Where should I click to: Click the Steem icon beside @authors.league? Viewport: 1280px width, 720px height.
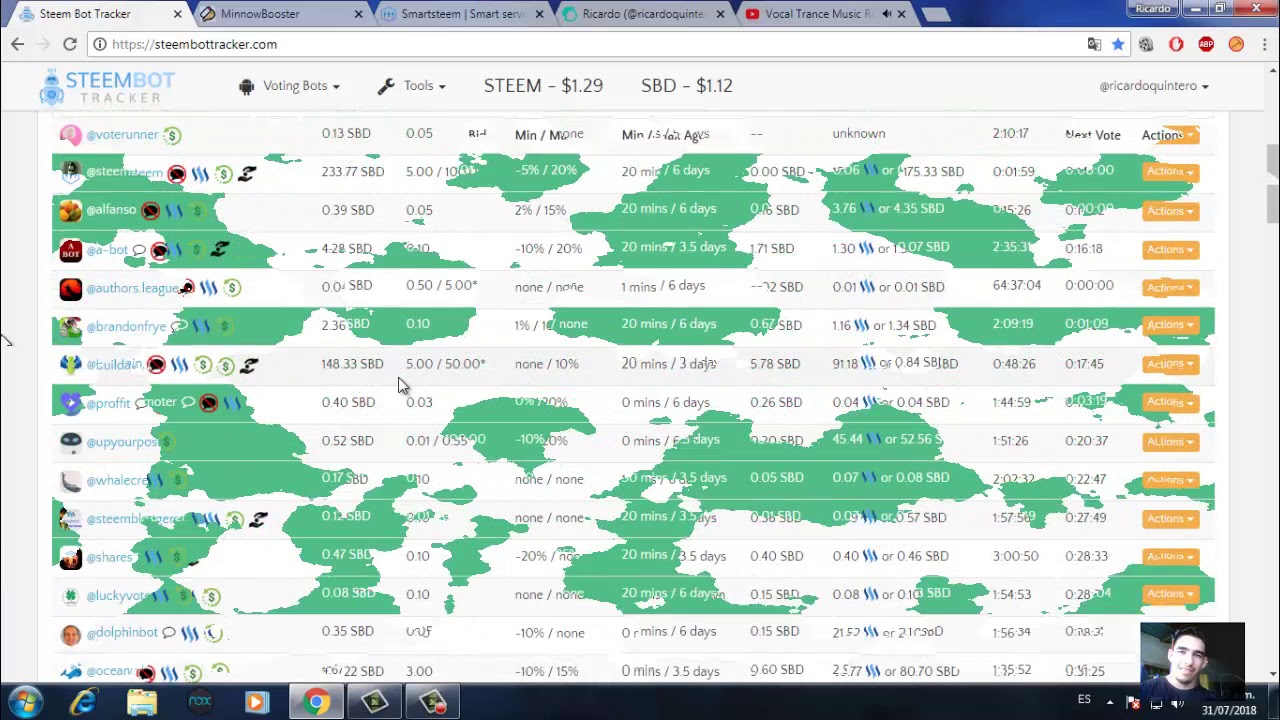point(208,288)
